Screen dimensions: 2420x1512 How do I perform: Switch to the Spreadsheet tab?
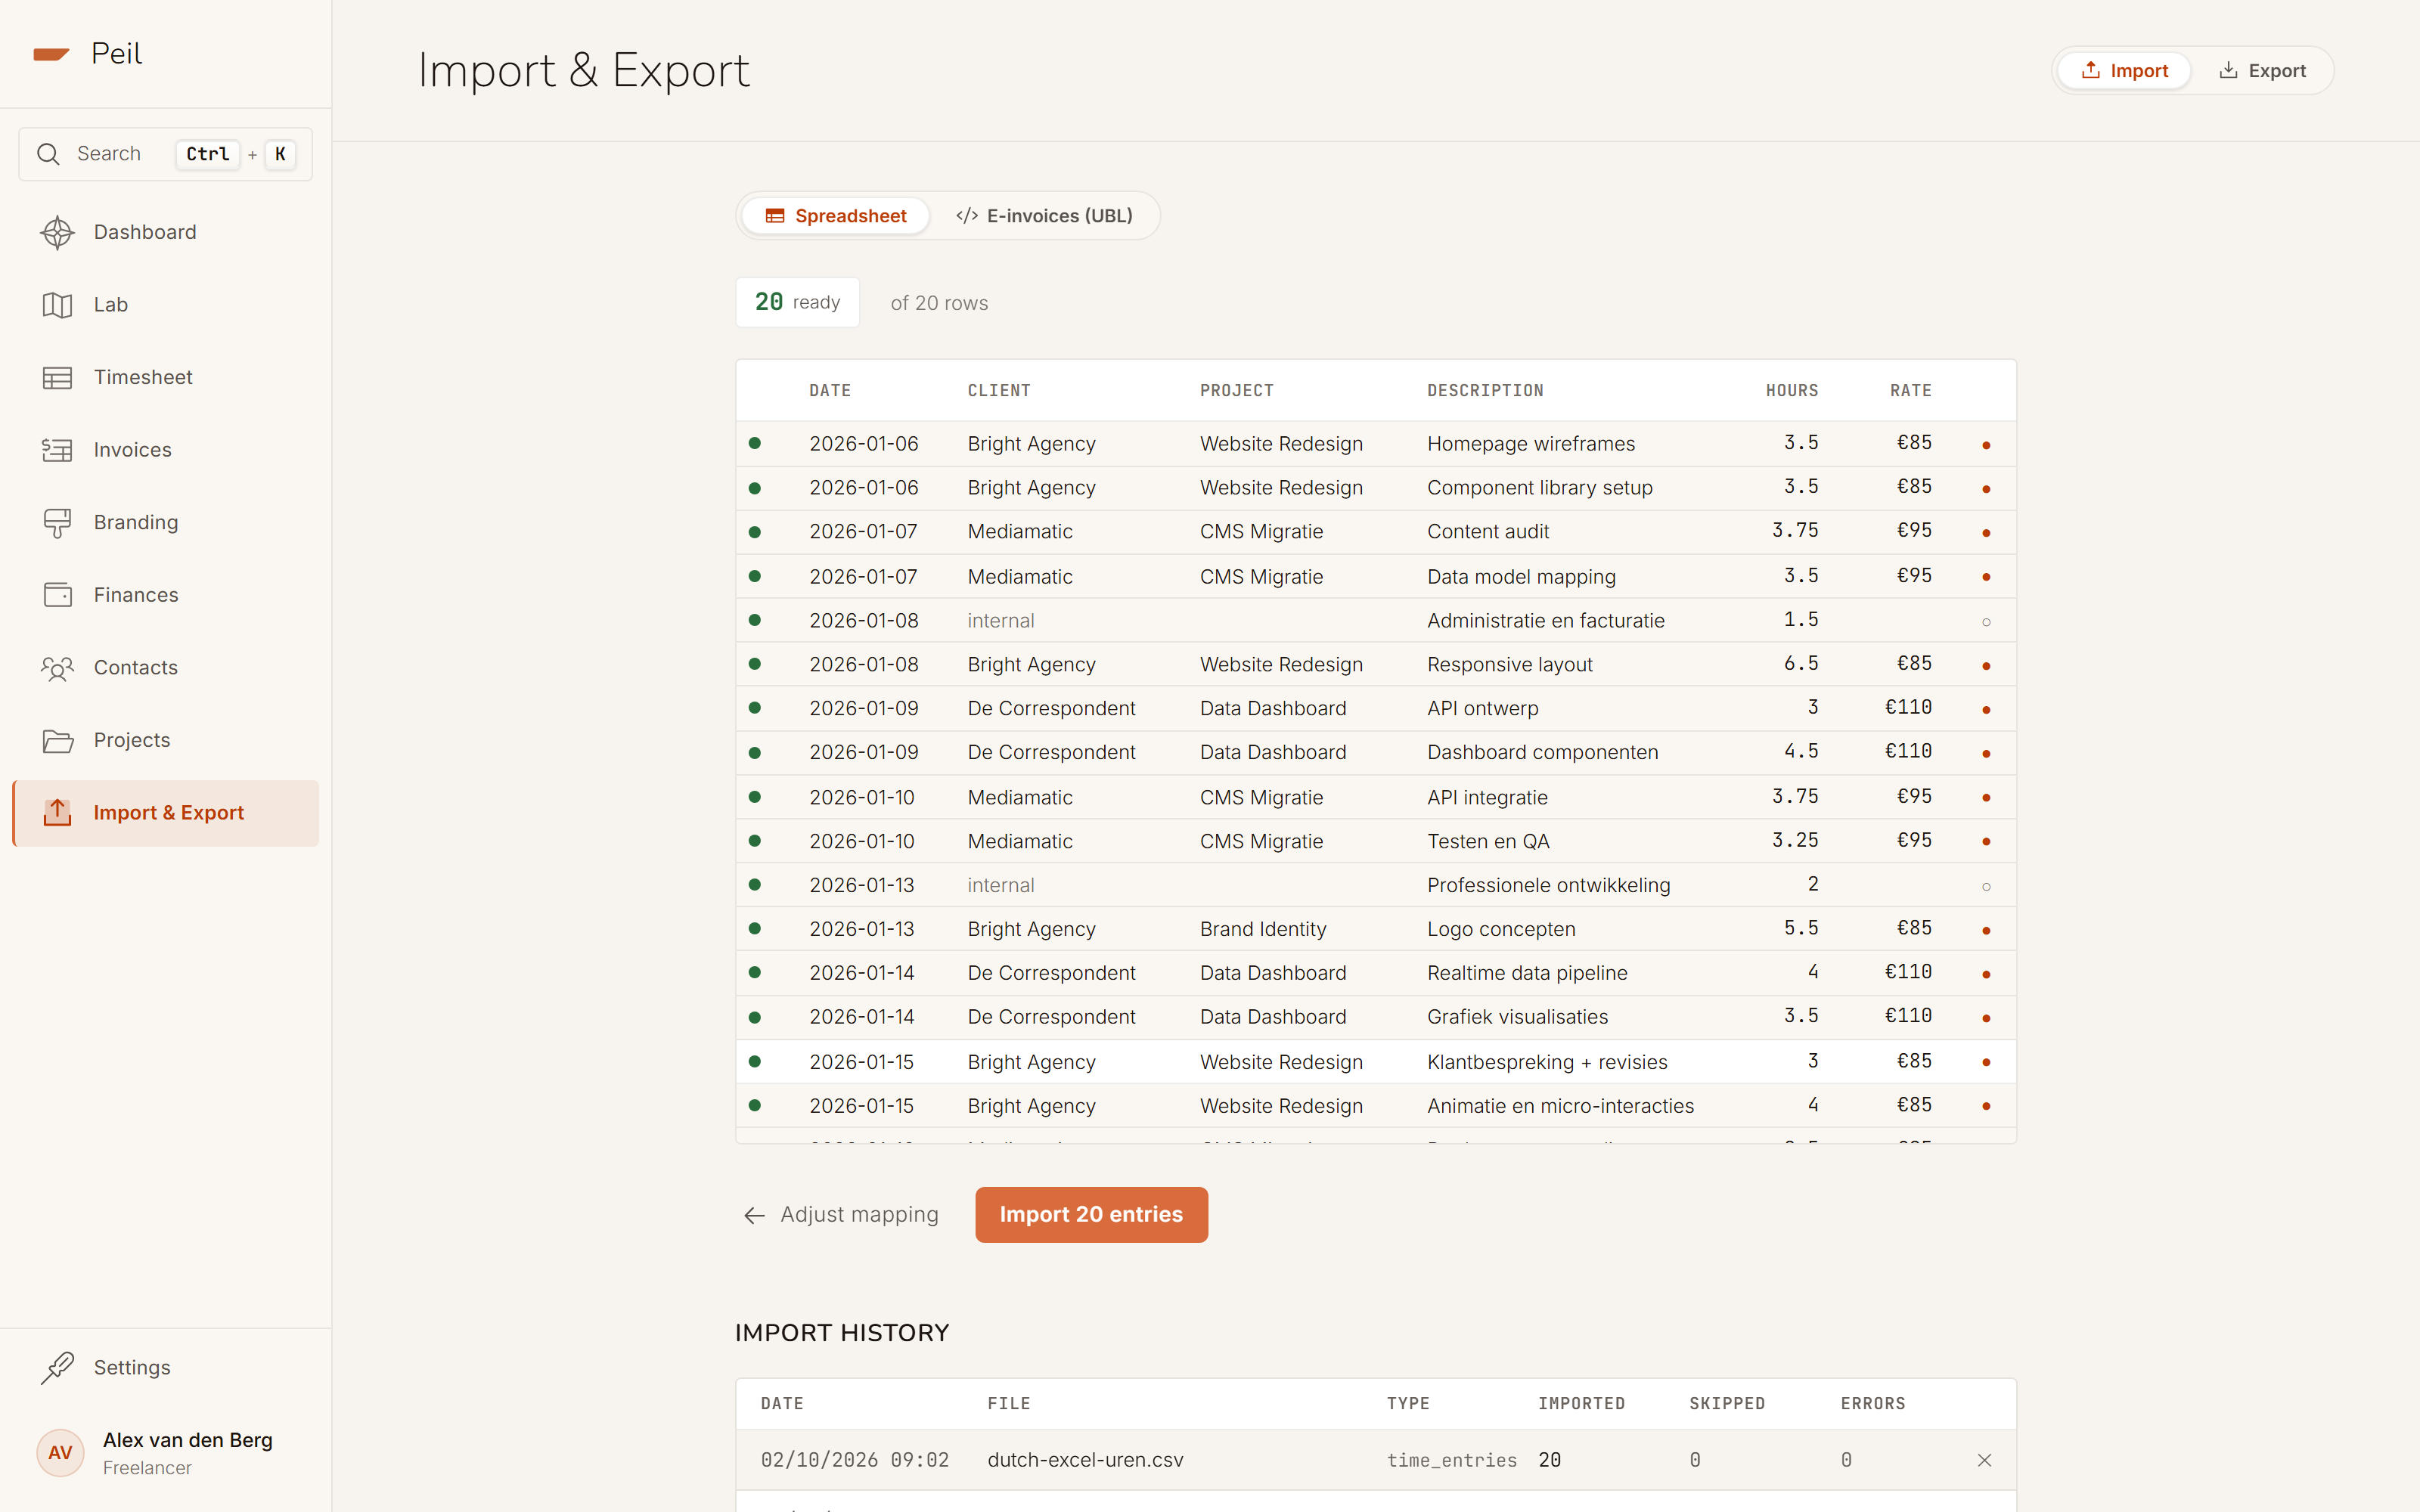coord(836,216)
